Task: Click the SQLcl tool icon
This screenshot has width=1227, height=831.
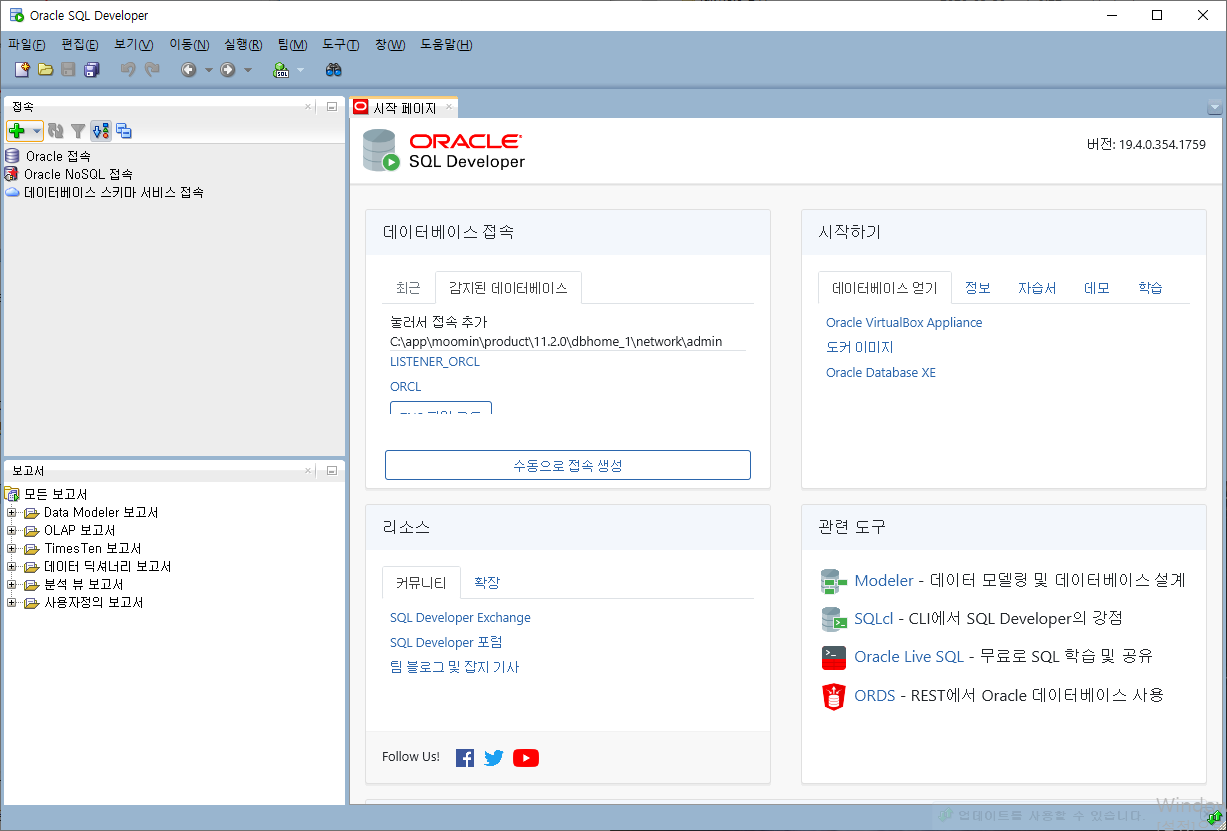Action: 834,619
